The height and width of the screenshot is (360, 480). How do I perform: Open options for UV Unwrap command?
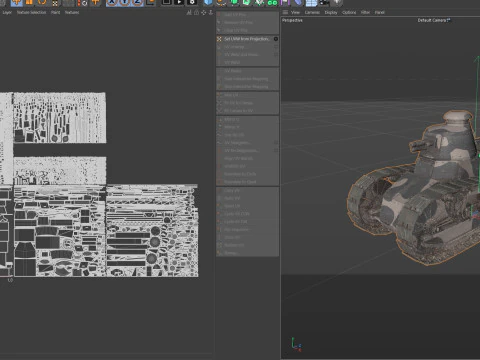click(276, 47)
